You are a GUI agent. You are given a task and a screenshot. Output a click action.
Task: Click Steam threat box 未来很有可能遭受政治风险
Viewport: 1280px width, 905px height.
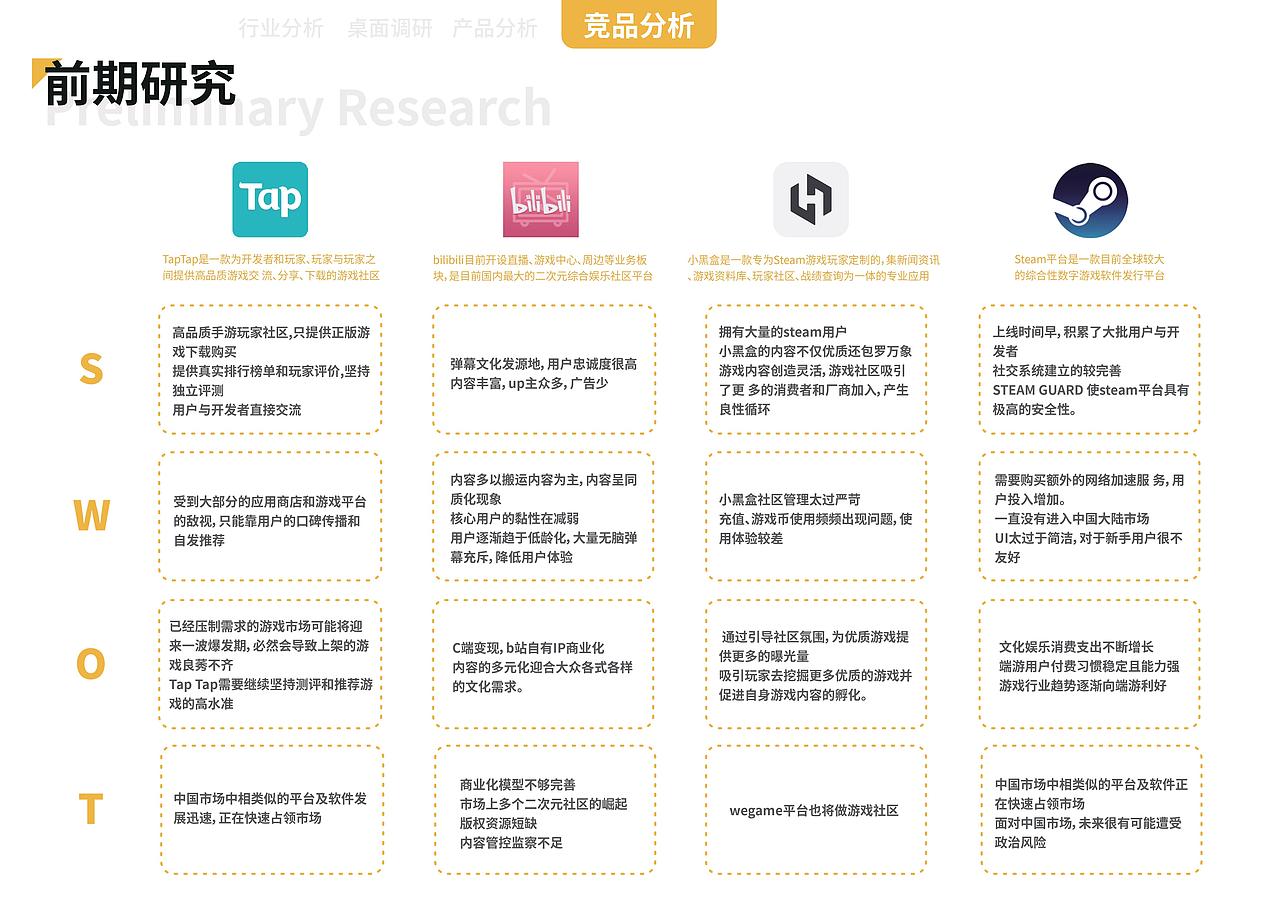[1091, 809]
